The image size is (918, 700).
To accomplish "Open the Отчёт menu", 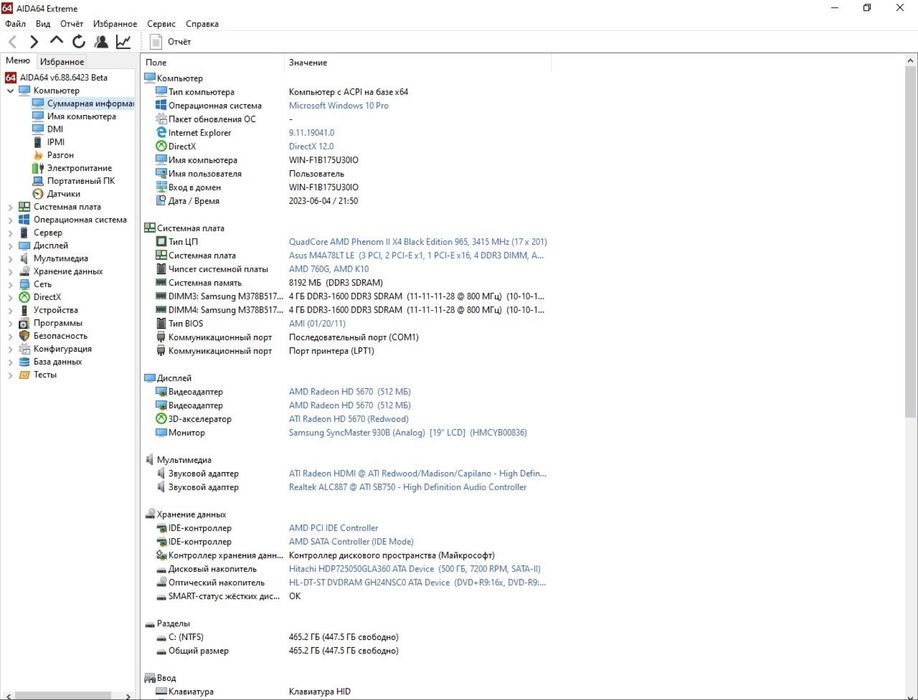I will tap(71, 23).
